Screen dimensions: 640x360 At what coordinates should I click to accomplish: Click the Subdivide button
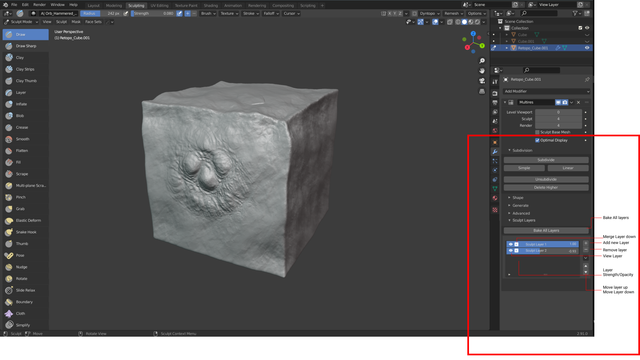(546, 160)
